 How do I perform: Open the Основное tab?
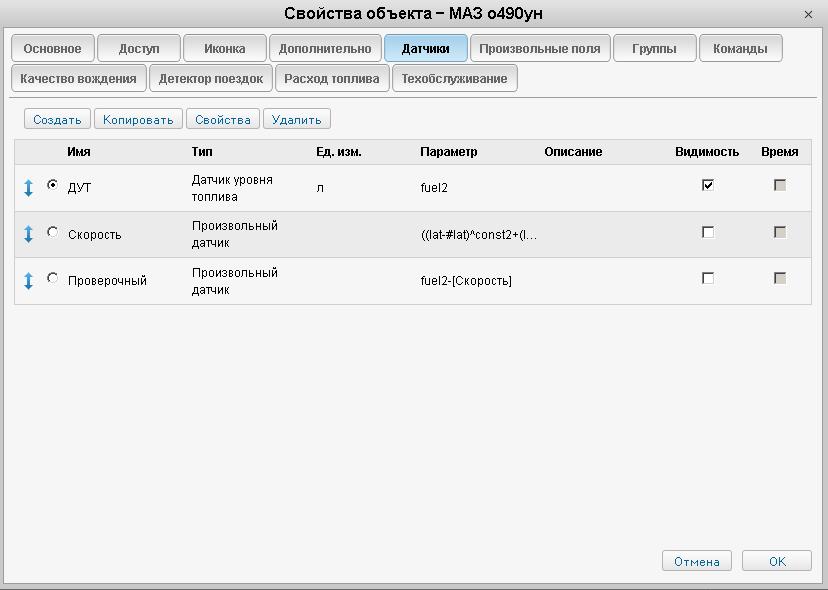(52, 48)
